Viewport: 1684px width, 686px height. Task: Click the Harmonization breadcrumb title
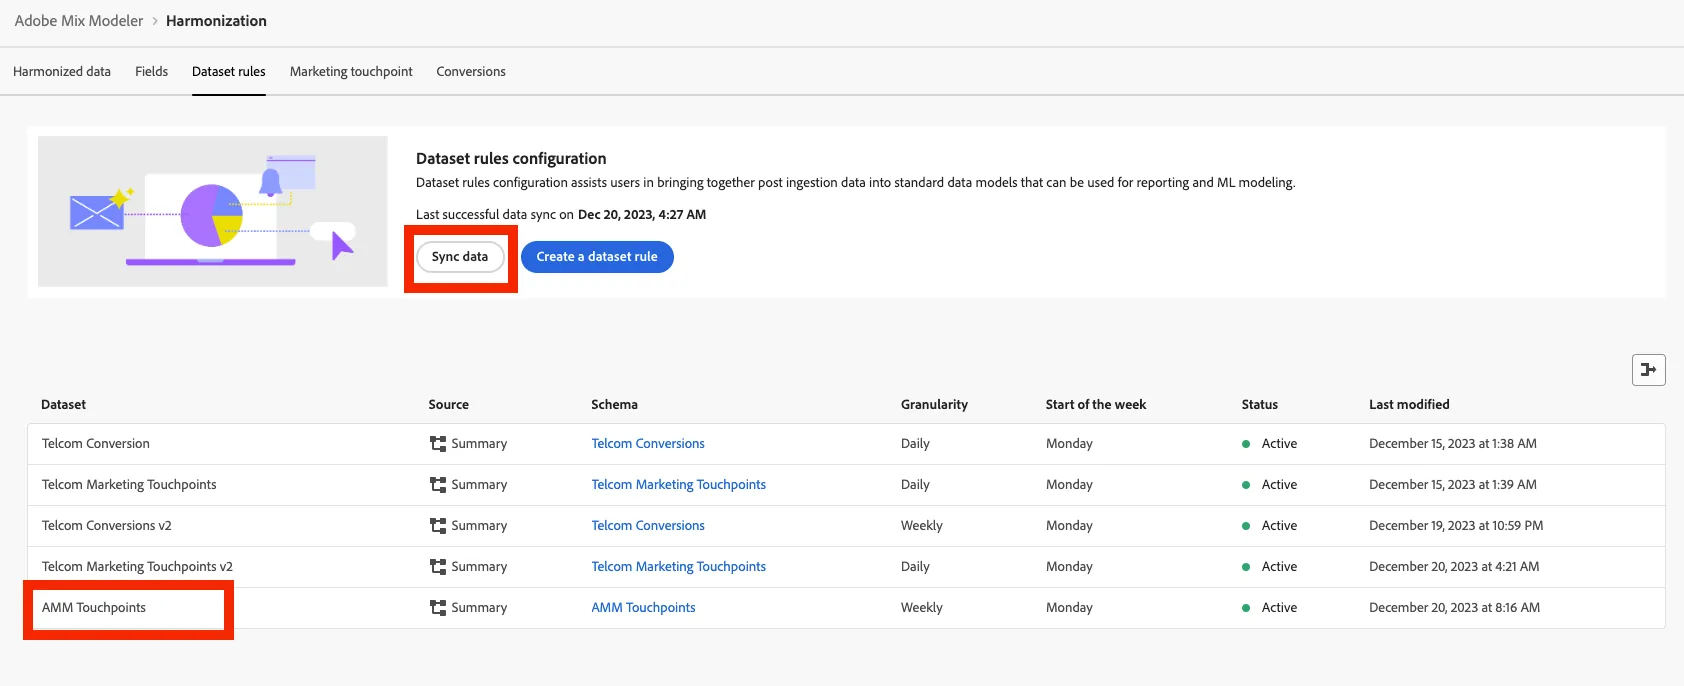pos(216,21)
